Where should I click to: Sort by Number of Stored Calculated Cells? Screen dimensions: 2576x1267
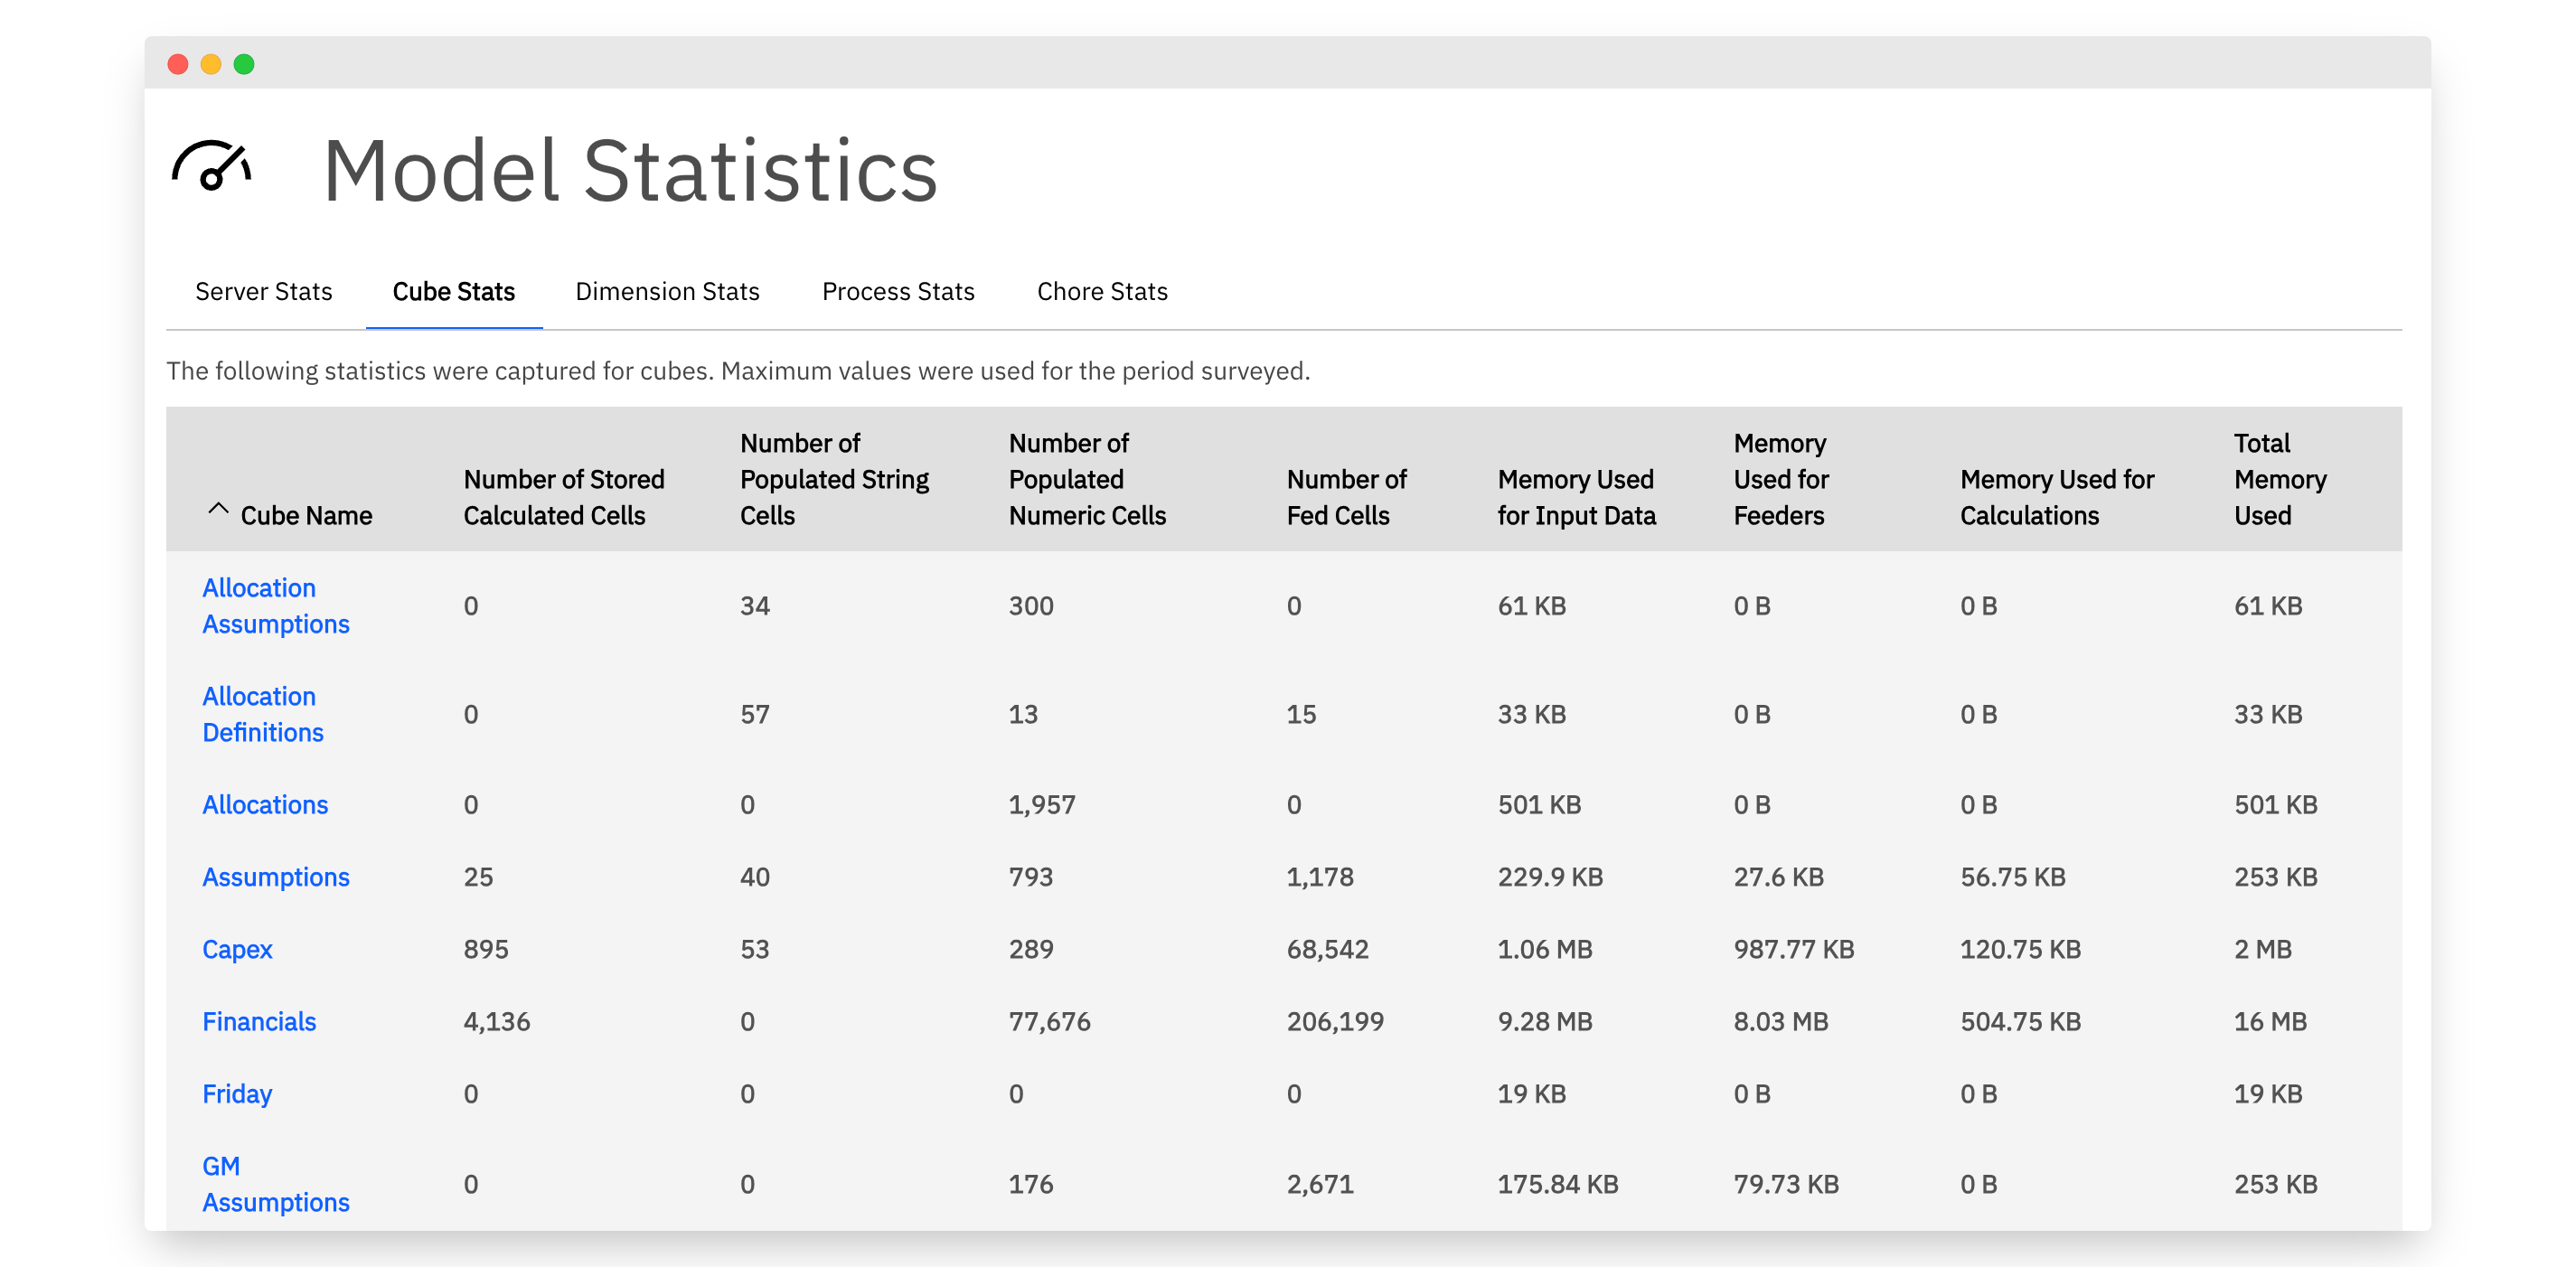[x=564, y=497]
